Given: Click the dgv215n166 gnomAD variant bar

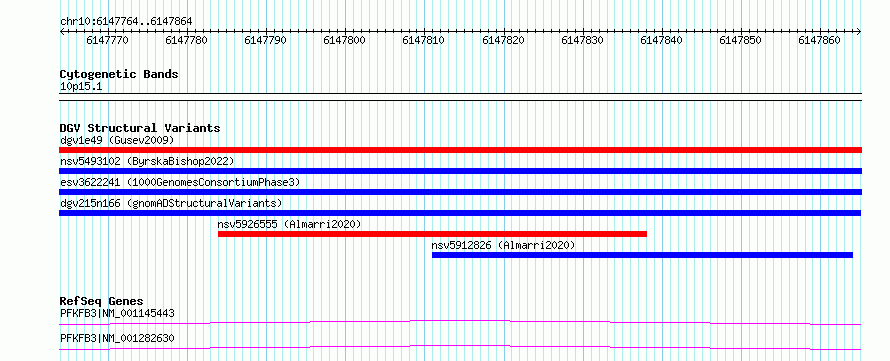Looking at the screenshot, I should (460, 213).
